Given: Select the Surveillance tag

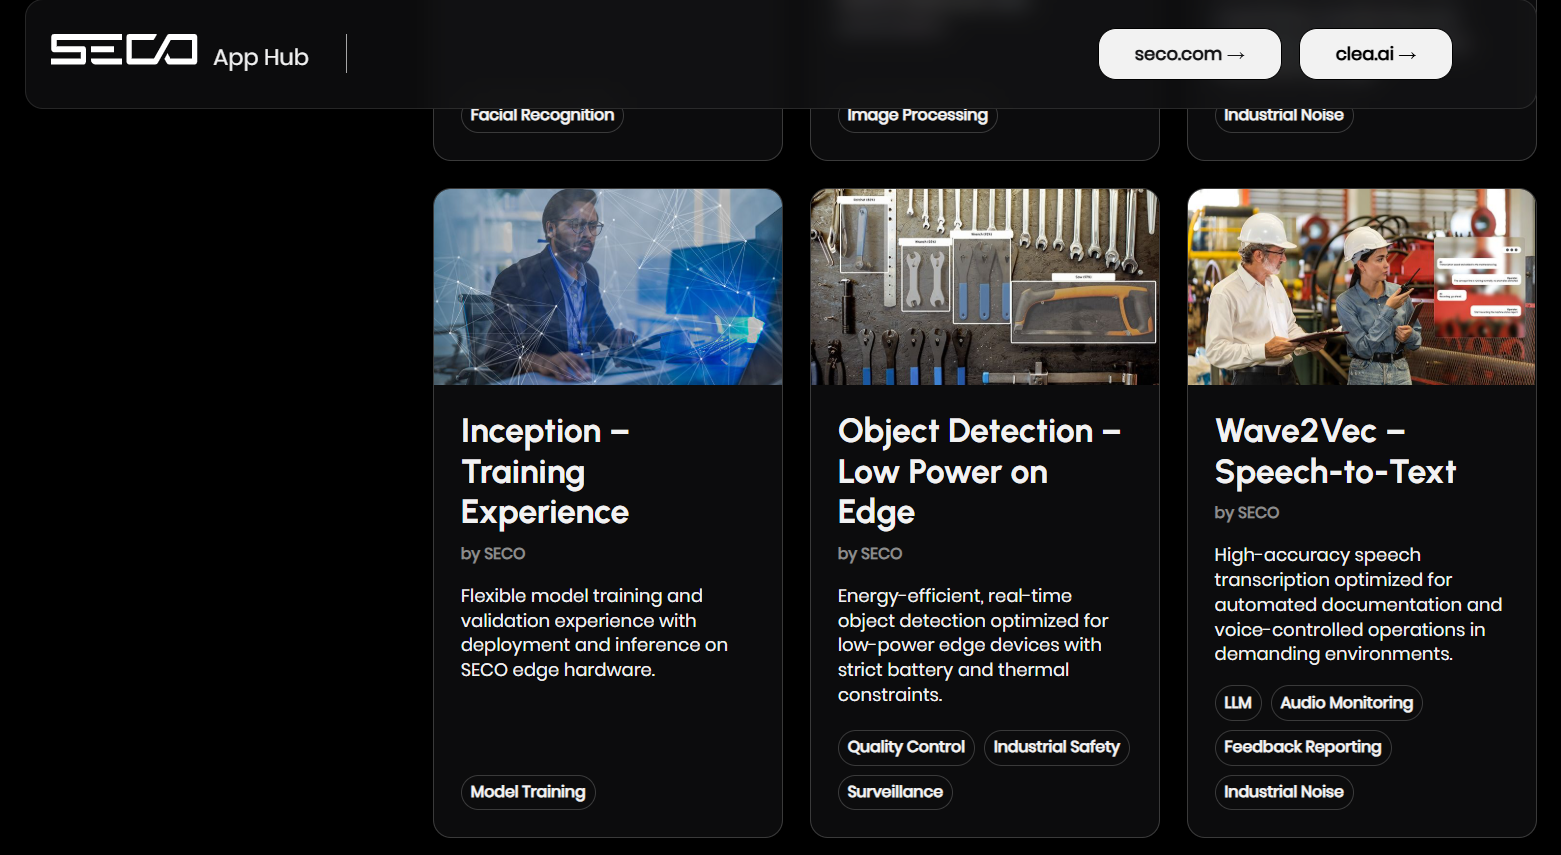Looking at the screenshot, I should tap(895, 792).
